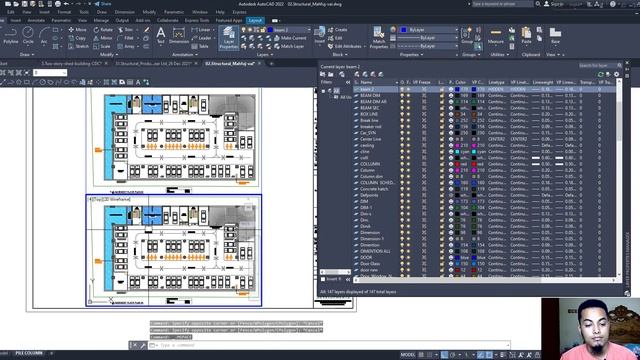This screenshot has height=360, width=640.
Task: Click the layer manager Refresh icon
Action: click(x=600, y=74)
